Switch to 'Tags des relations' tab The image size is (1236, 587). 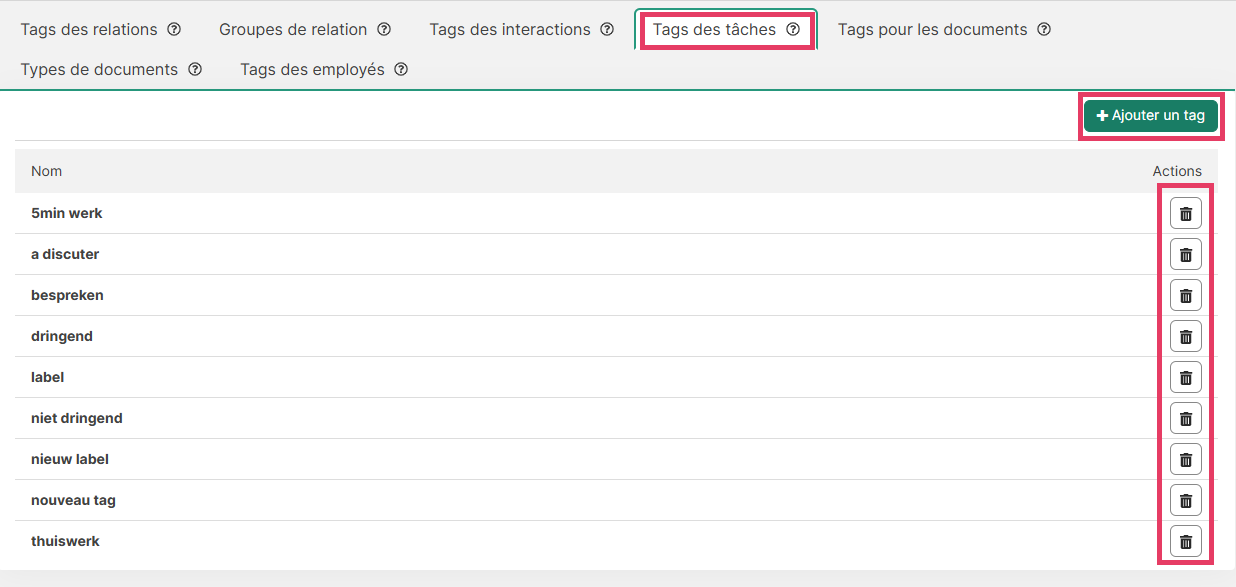click(x=89, y=29)
